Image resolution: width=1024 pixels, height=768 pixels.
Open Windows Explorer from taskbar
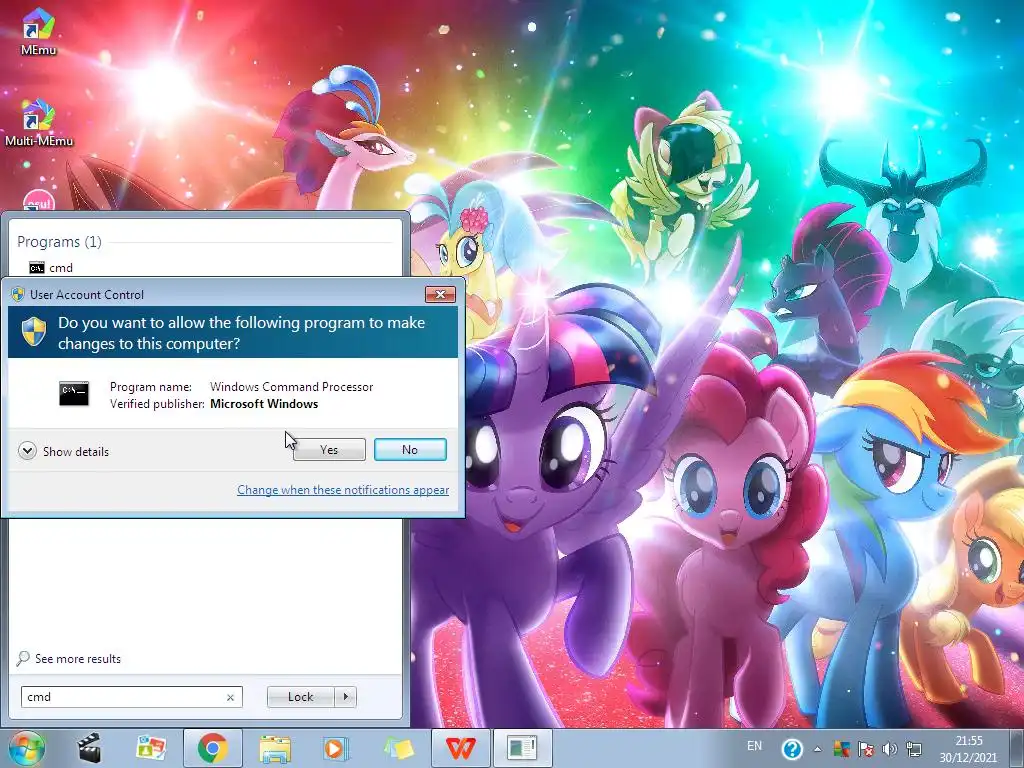coord(275,748)
